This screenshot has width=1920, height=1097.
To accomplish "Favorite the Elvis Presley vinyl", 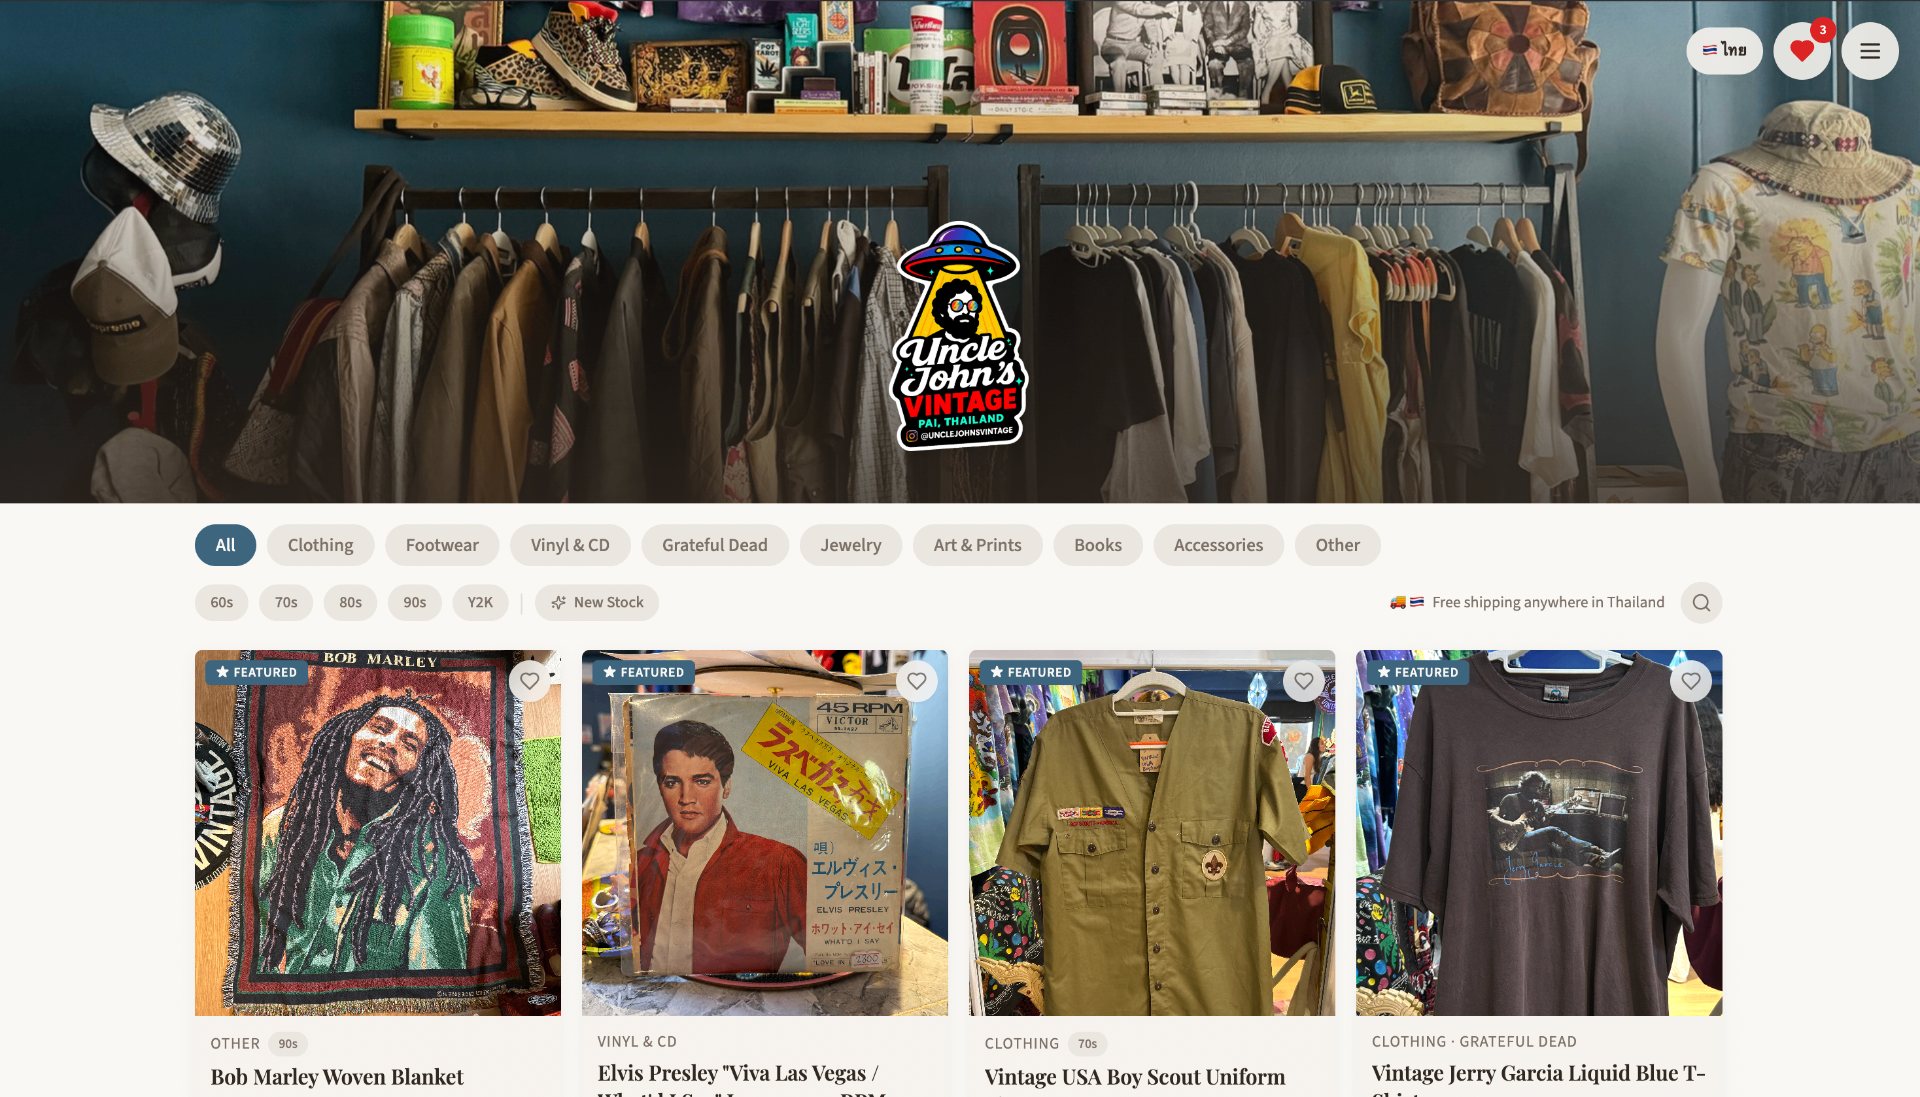I will point(917,681).
